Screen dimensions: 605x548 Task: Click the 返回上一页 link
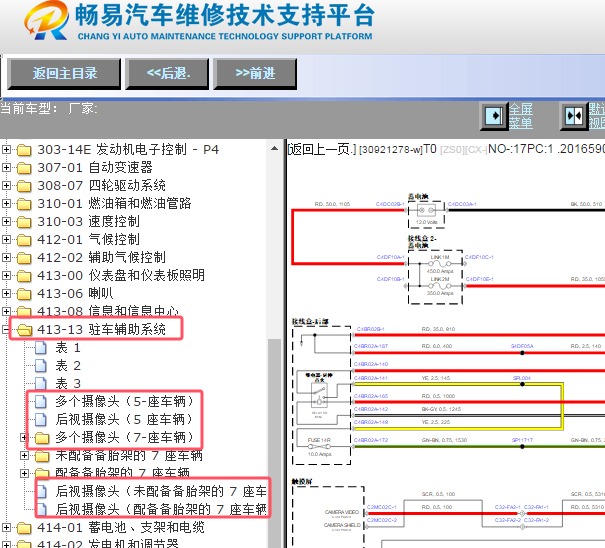pos(322,149)
